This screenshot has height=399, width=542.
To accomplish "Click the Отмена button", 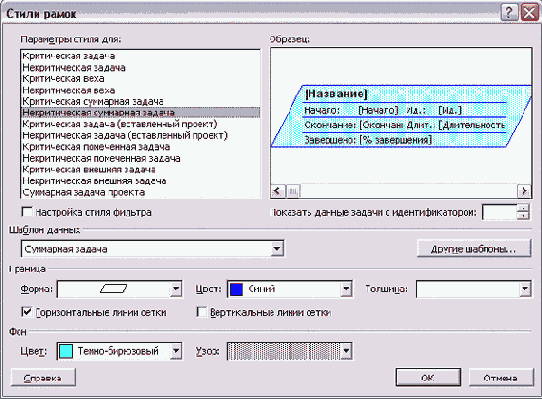I will pos(501,378).
